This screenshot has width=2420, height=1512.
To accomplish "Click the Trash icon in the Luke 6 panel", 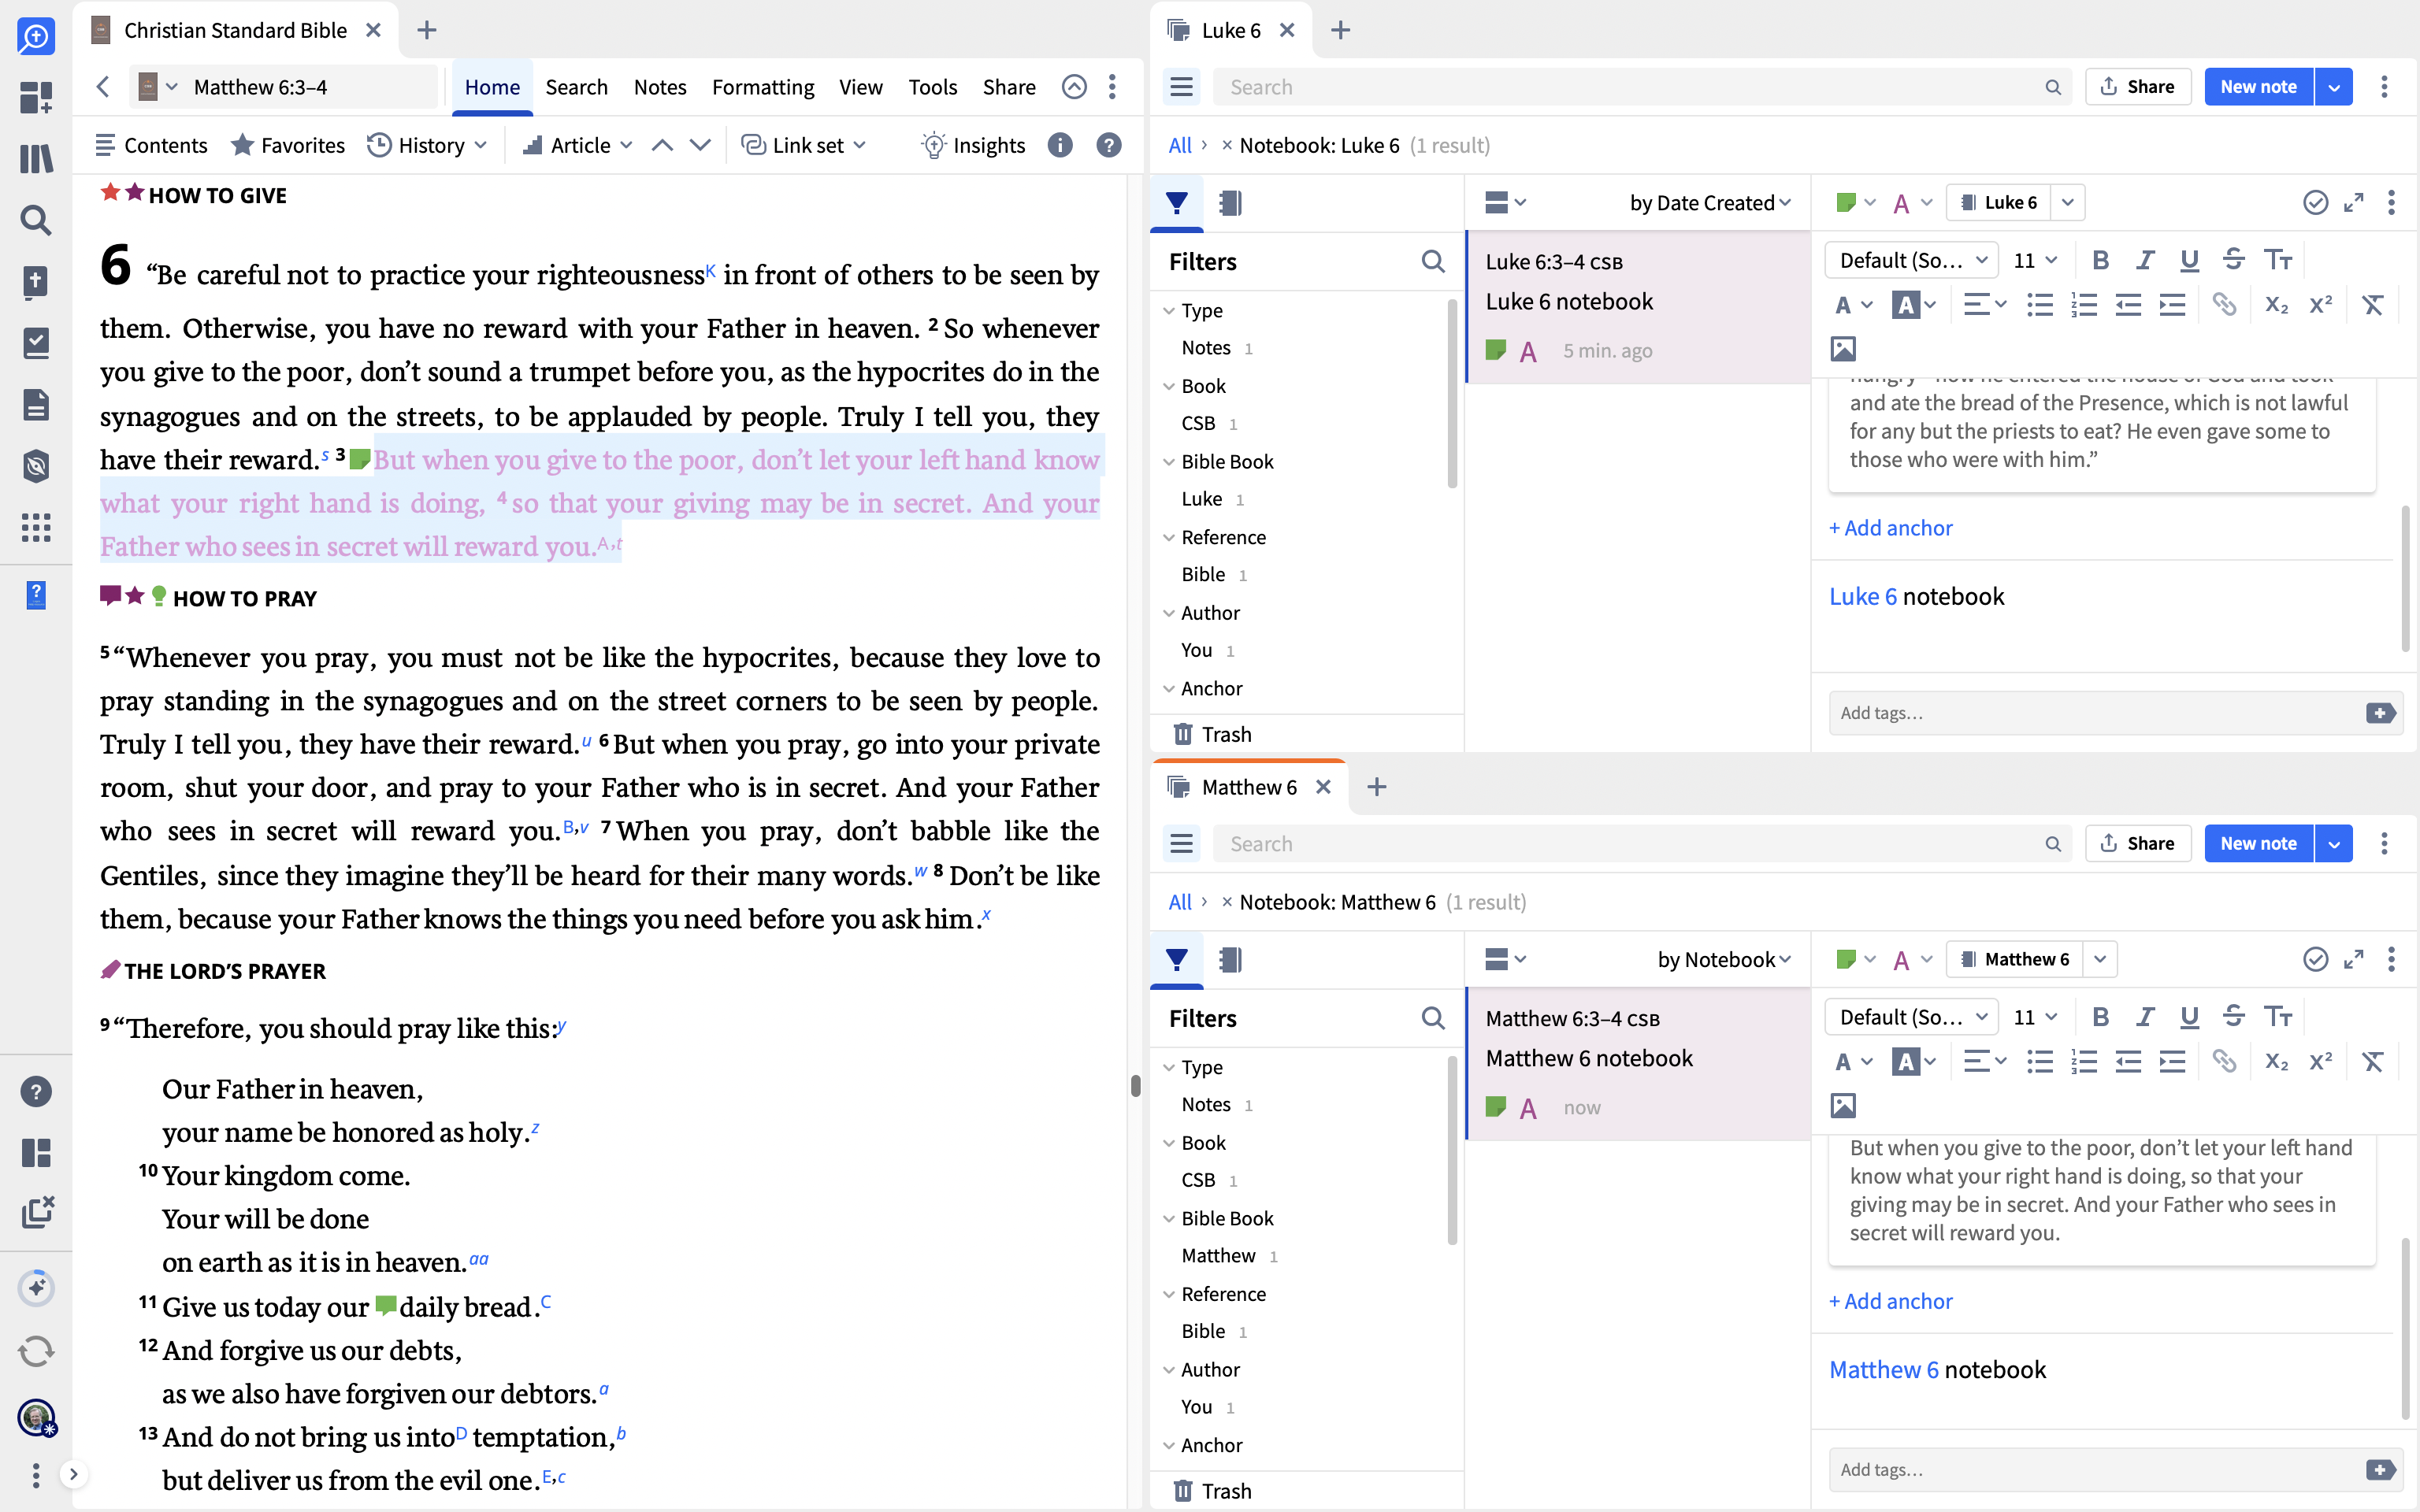I will point(1183,734).
